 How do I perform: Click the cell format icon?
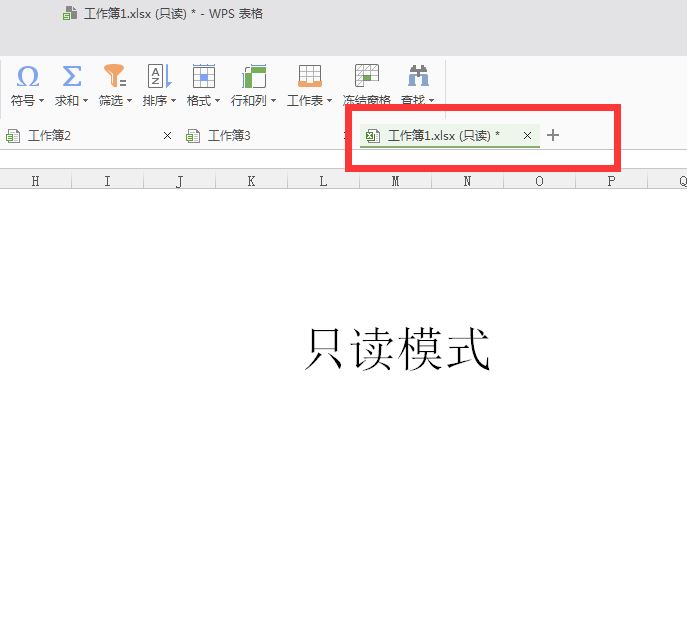(x=204, y=76)
